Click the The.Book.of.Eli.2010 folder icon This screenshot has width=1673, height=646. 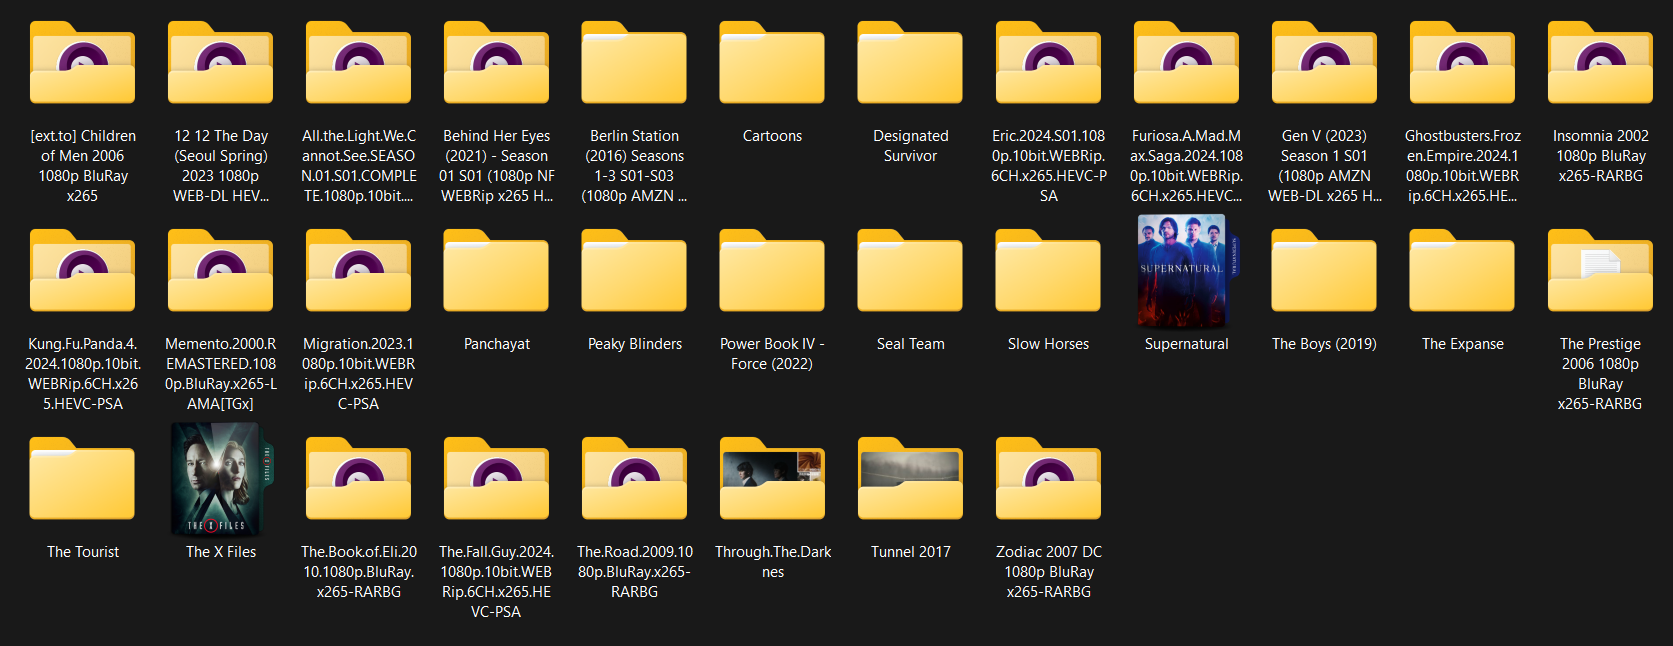coord(358,479)
